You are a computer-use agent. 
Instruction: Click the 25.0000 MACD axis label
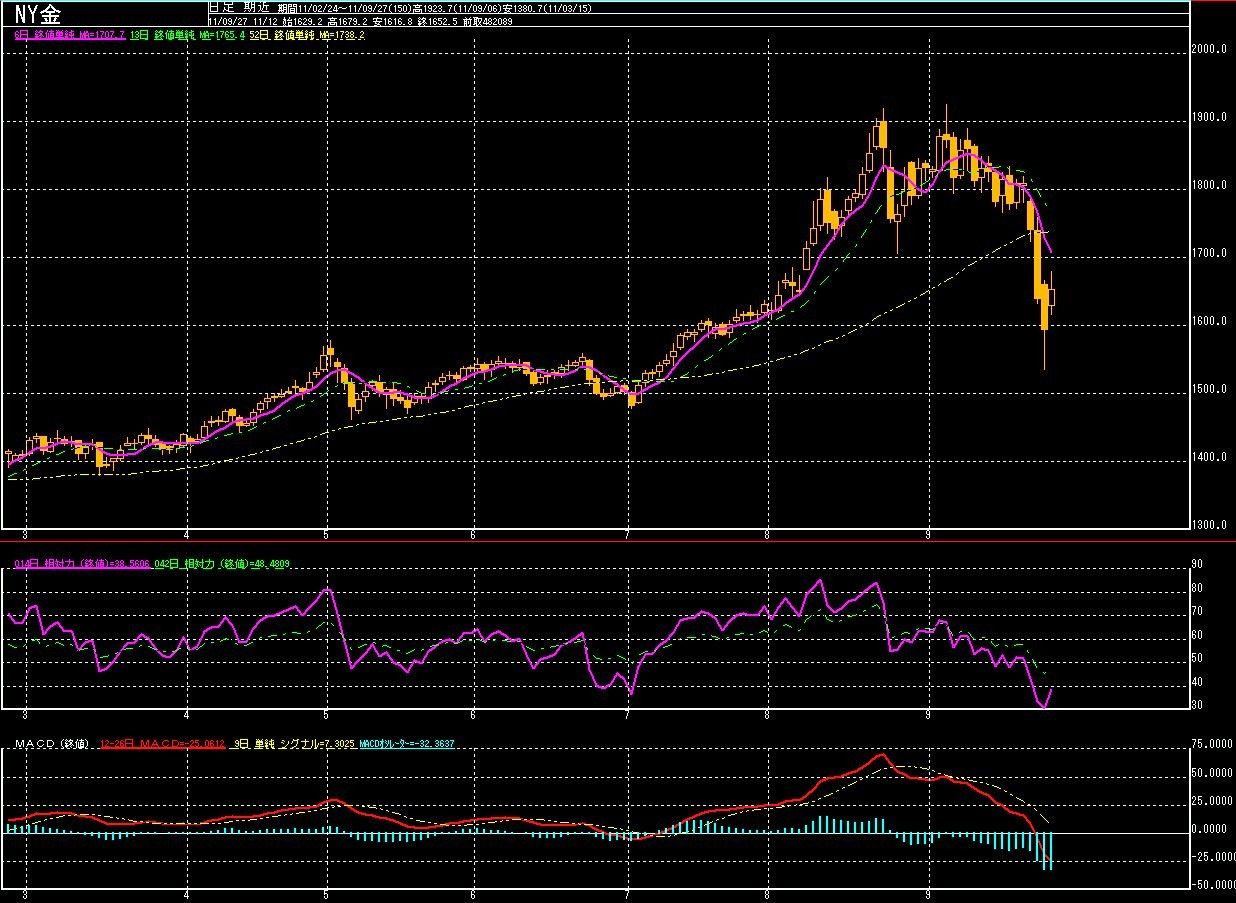pyautogui.click(x=1211, y=801)
